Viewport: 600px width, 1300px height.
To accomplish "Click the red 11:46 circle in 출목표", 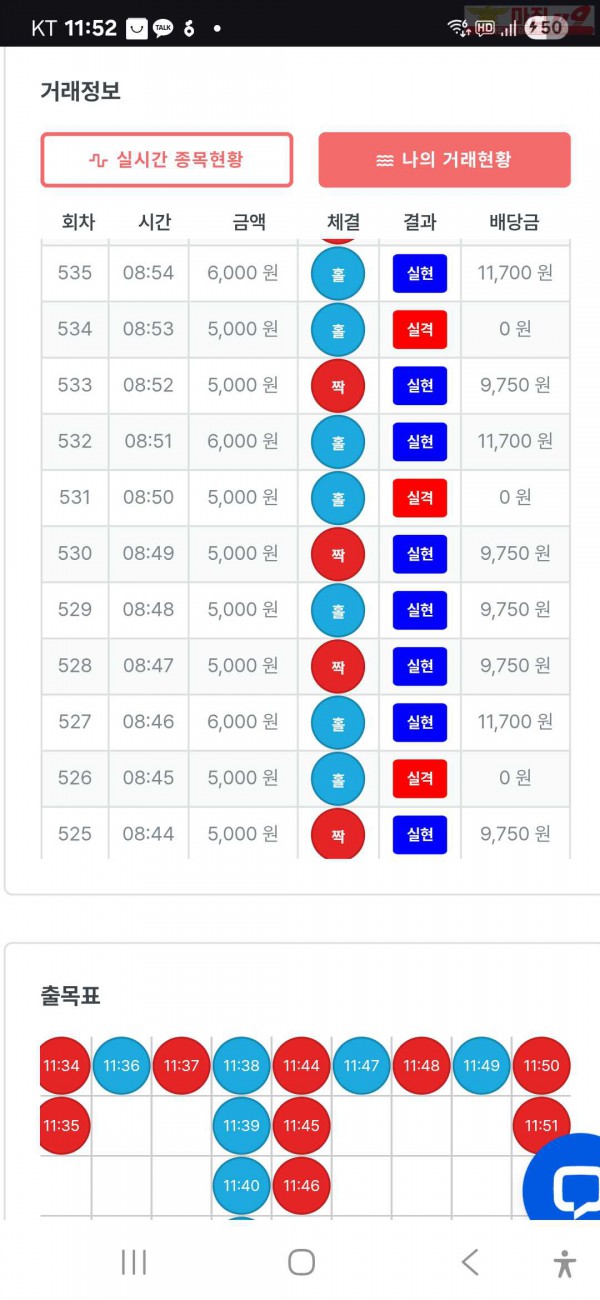I will [302, 1186].
